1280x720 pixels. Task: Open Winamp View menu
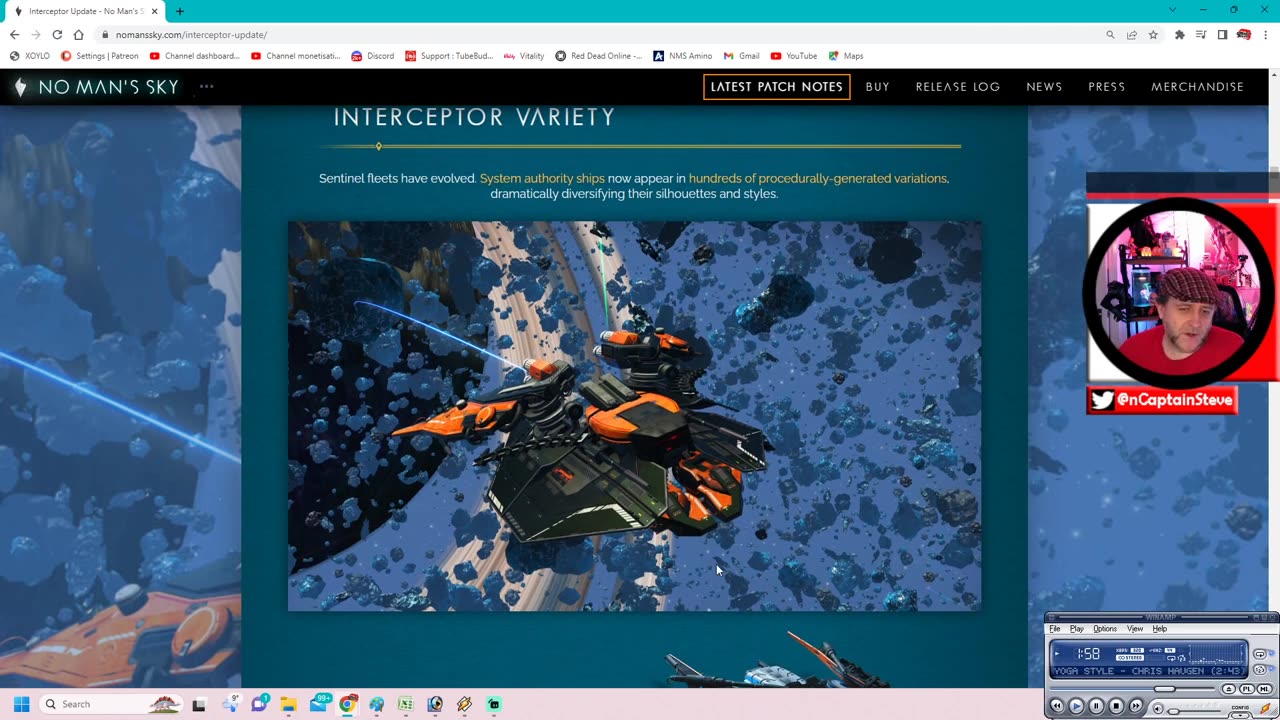point(1135,629)
